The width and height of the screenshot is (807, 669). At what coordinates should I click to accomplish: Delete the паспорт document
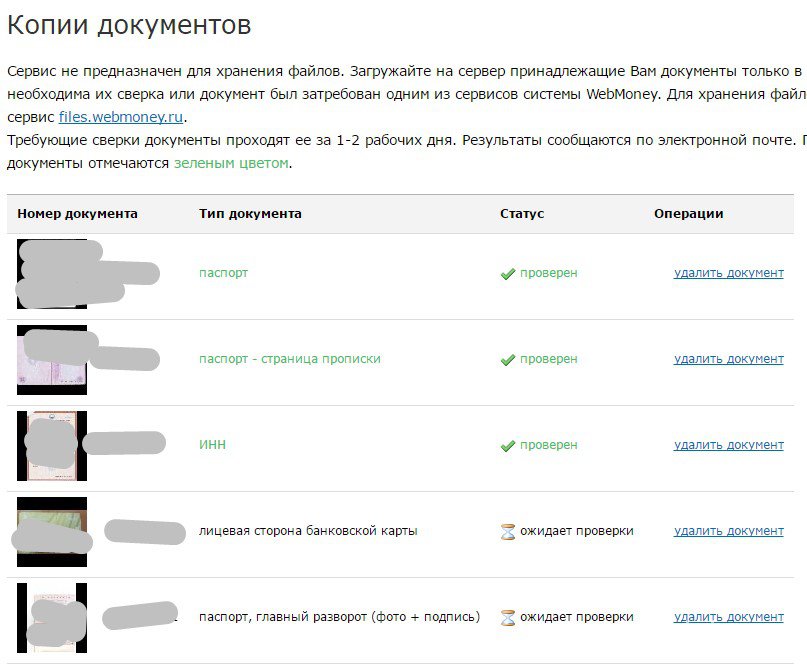coord(728,273)
